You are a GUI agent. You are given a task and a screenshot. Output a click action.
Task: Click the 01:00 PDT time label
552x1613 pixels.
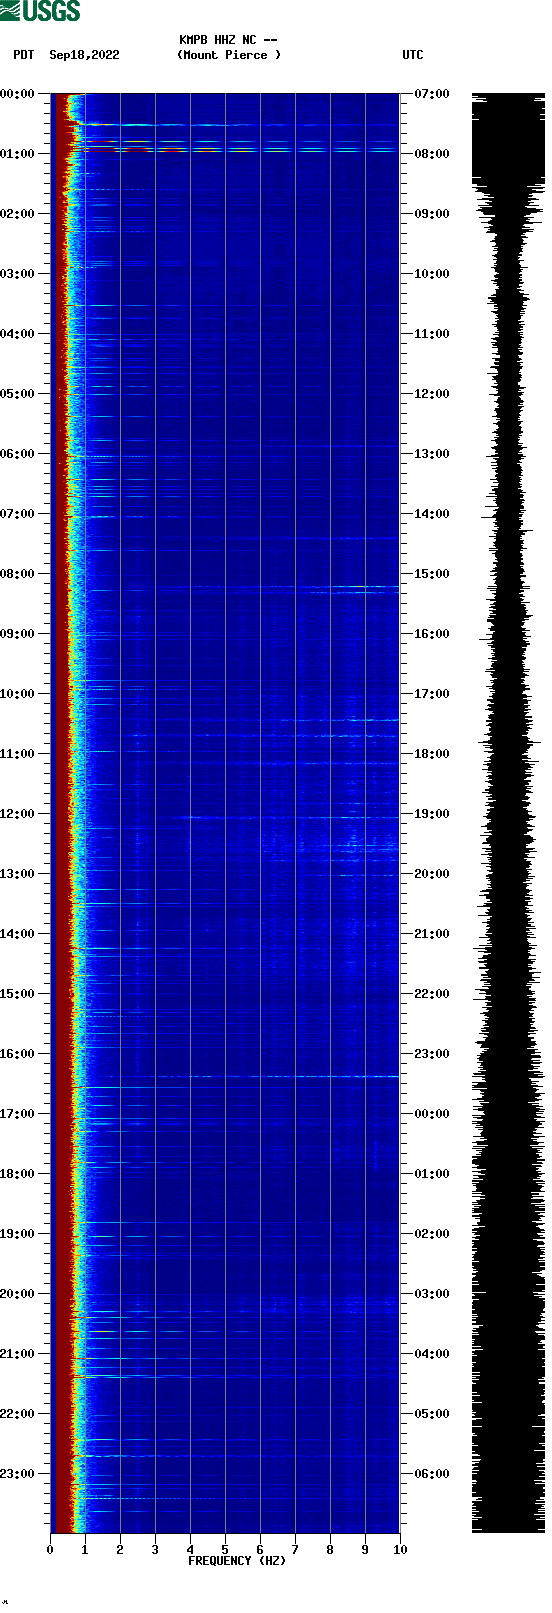[18, 154]
